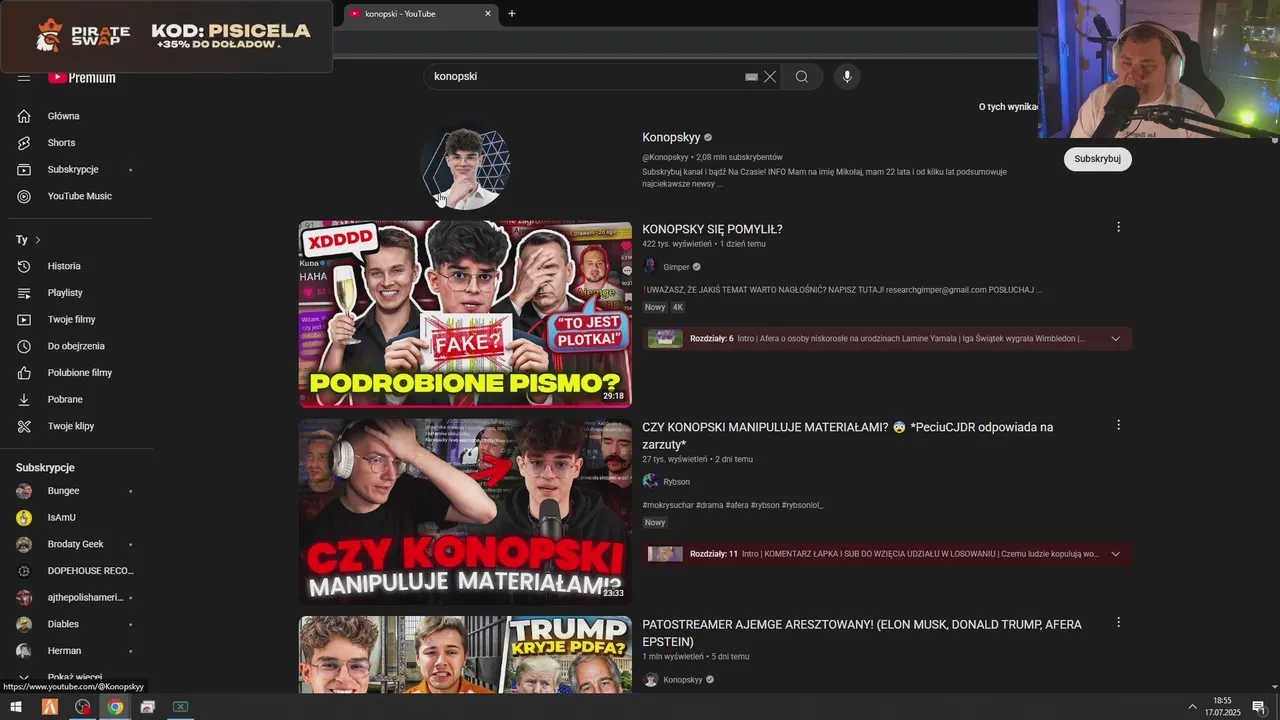Open PATOSTREAMER AJEMGE ARESZTOWANY title
Viewport: 1280px width, 720px height.
tap(861, 633)
